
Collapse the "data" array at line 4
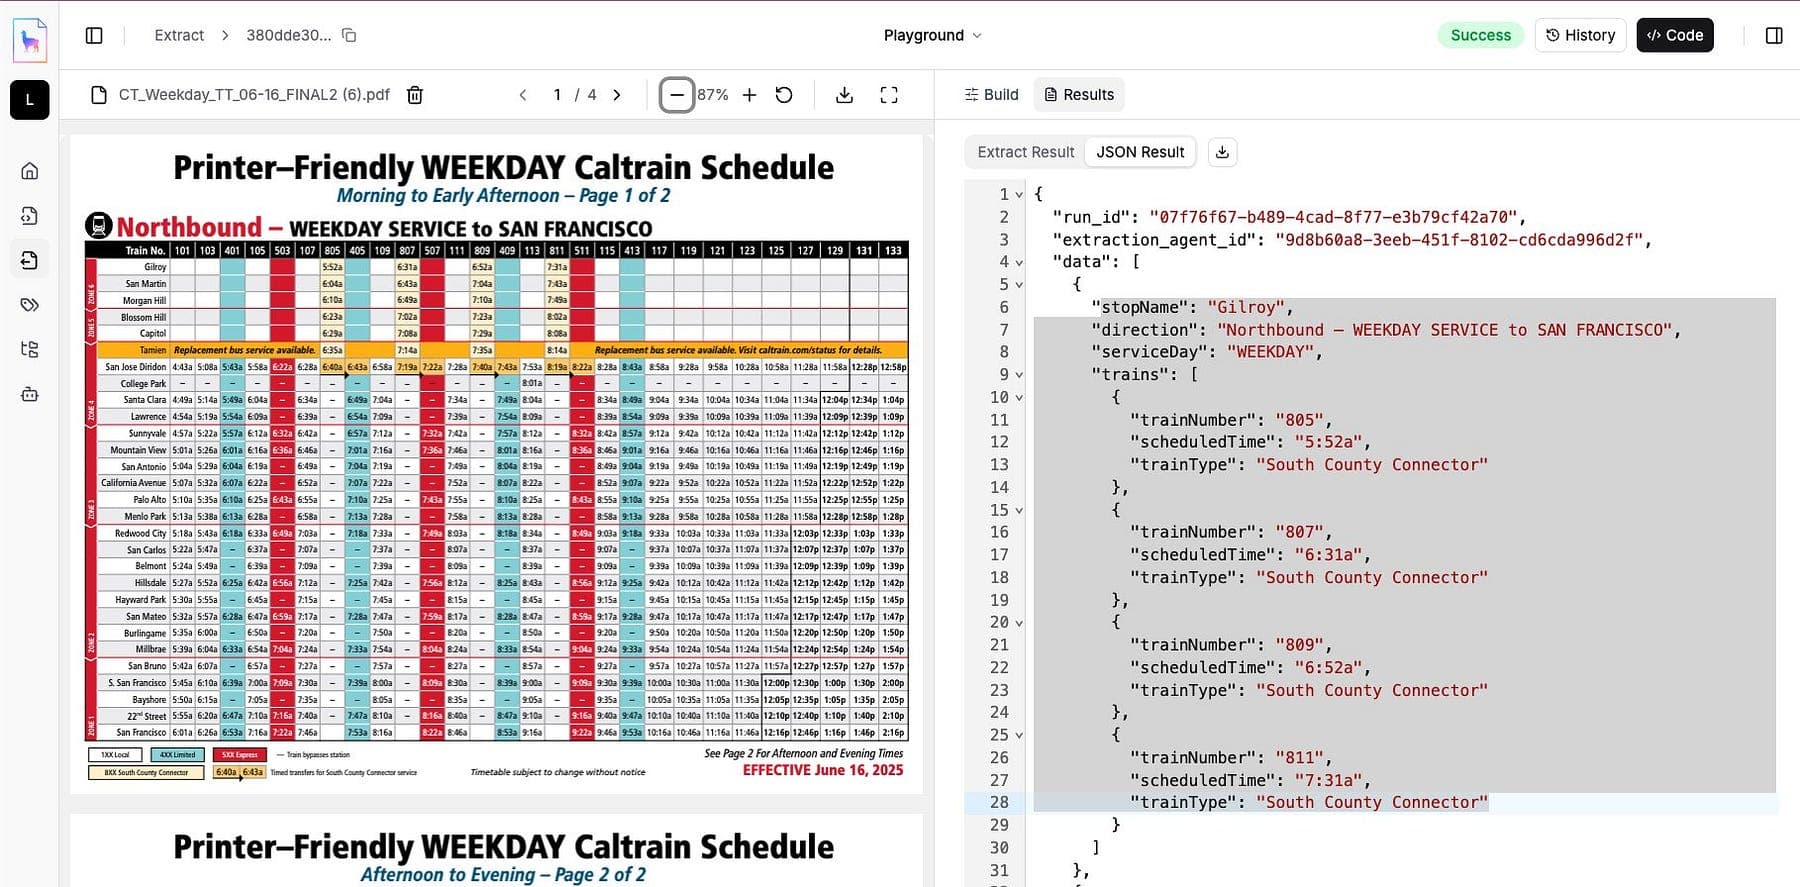click(1019, 262)
